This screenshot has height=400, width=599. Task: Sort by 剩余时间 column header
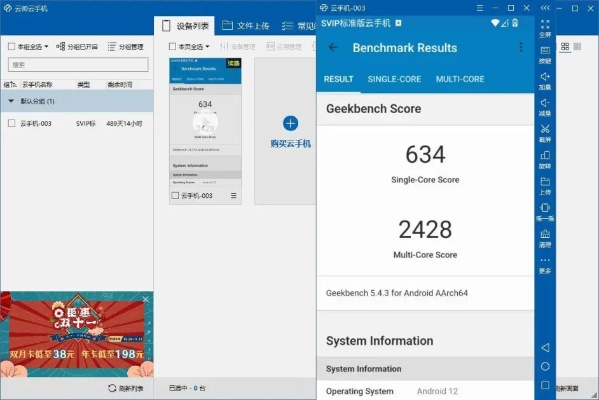pyautogui.click(x=120, y=84)
